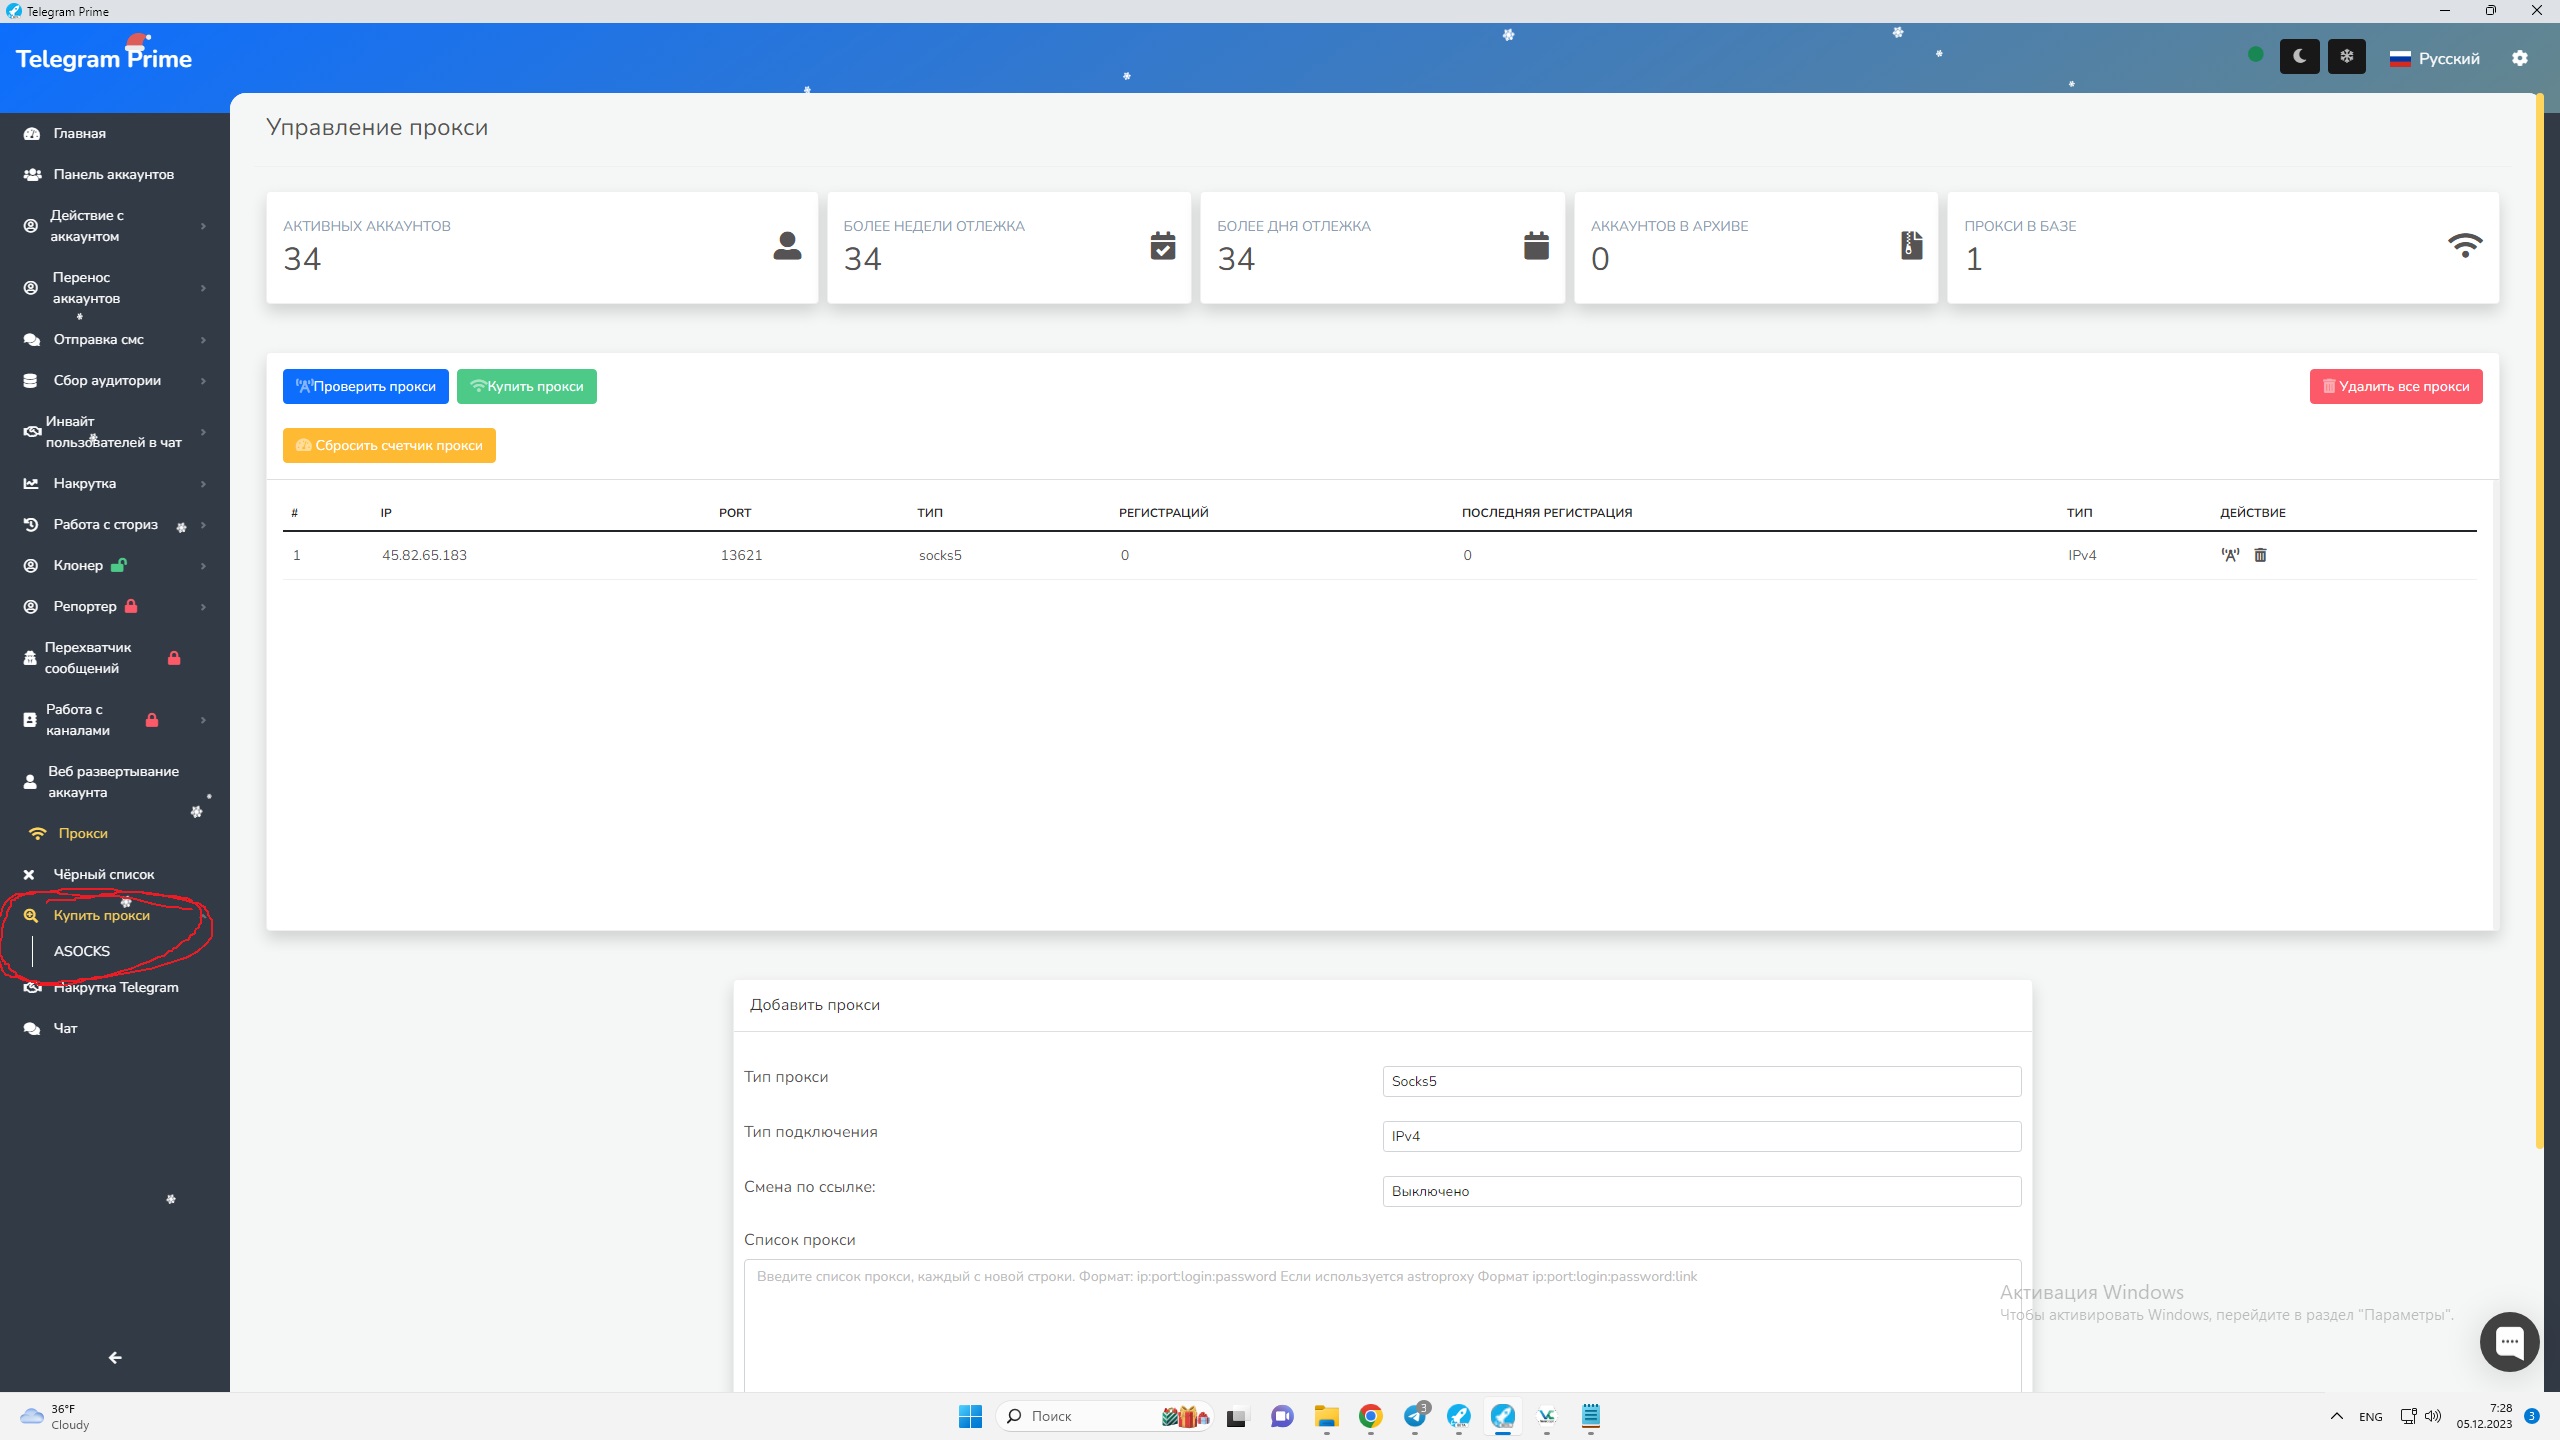The image size is (2560, 1440).
Task: Toggle snowflake effect button
Action: click(x=2346, y=57)
